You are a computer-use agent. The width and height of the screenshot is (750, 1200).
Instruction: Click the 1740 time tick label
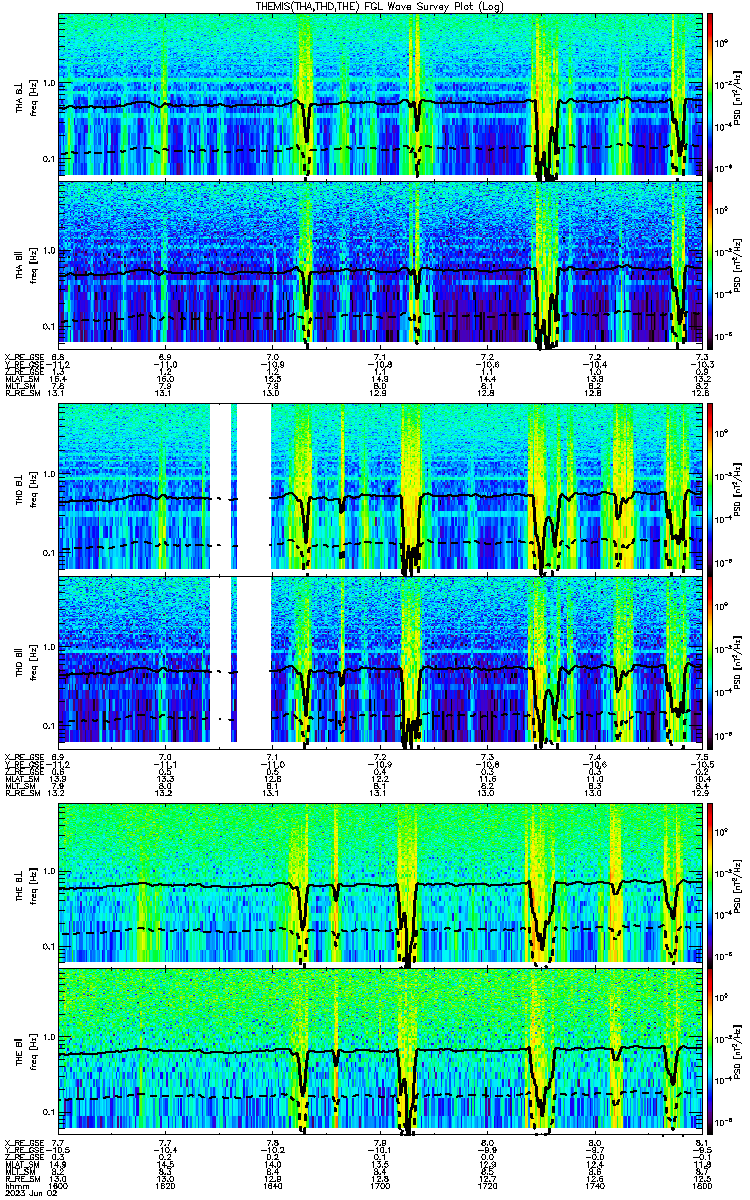pos(594,1187)
